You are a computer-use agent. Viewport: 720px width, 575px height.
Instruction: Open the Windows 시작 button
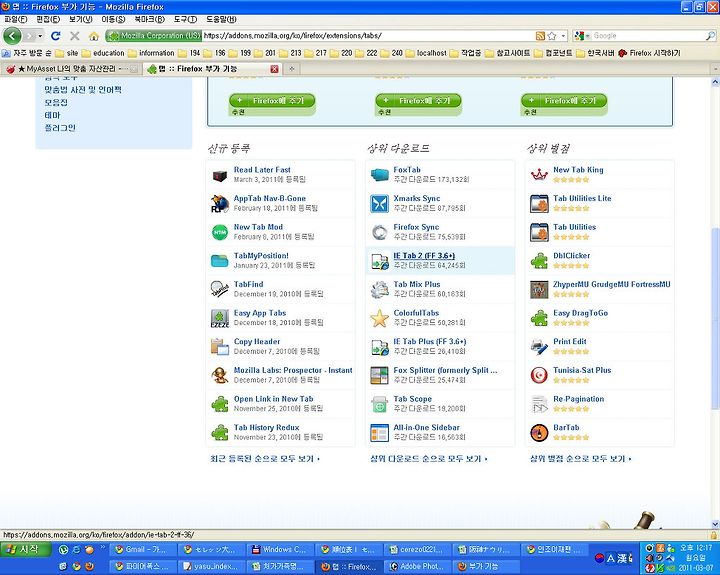coord(26,549)
